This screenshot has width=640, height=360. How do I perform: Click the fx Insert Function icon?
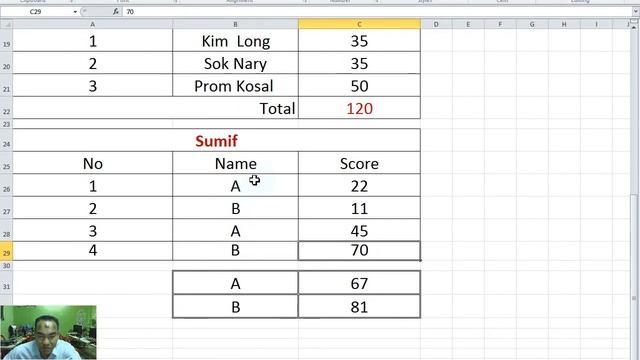click(116, 12)
